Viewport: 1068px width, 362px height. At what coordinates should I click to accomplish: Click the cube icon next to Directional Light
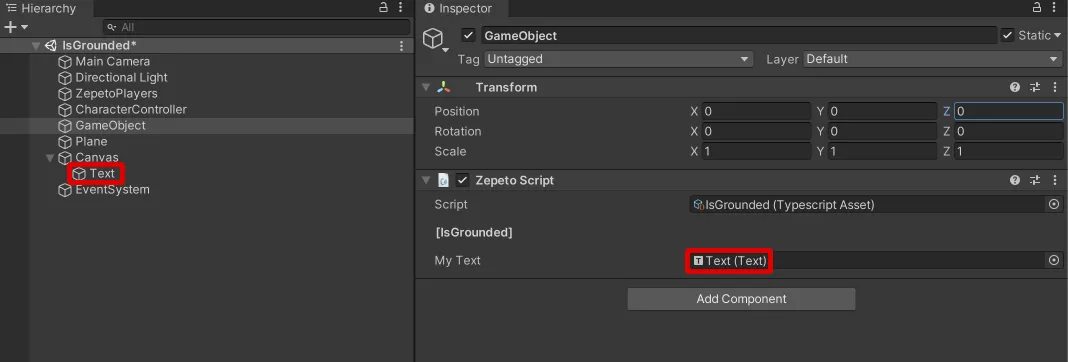pos(65,78)
